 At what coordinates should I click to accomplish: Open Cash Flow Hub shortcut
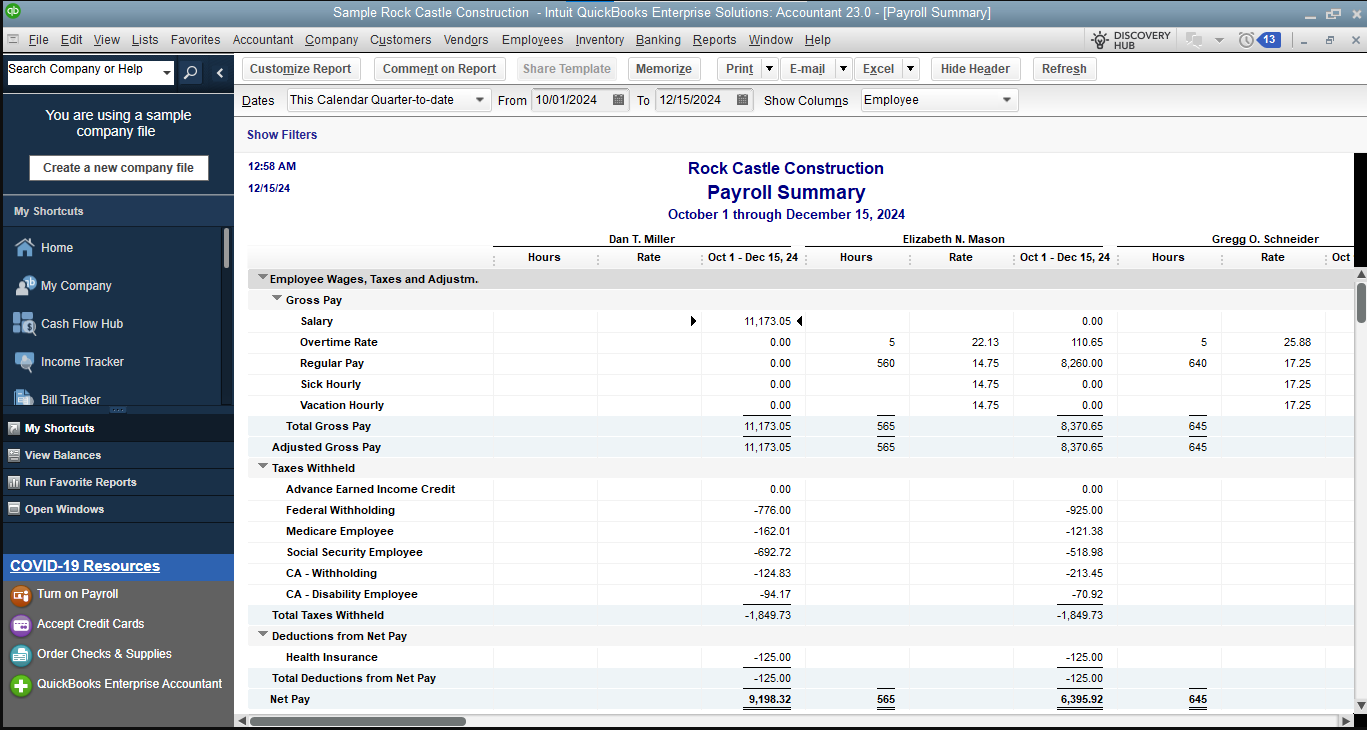pos(81,324)
